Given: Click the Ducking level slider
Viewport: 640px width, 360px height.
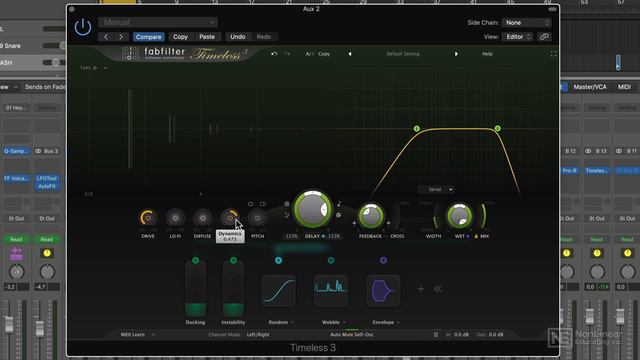Looking at the screenshot, I should [x=196, y=289].
